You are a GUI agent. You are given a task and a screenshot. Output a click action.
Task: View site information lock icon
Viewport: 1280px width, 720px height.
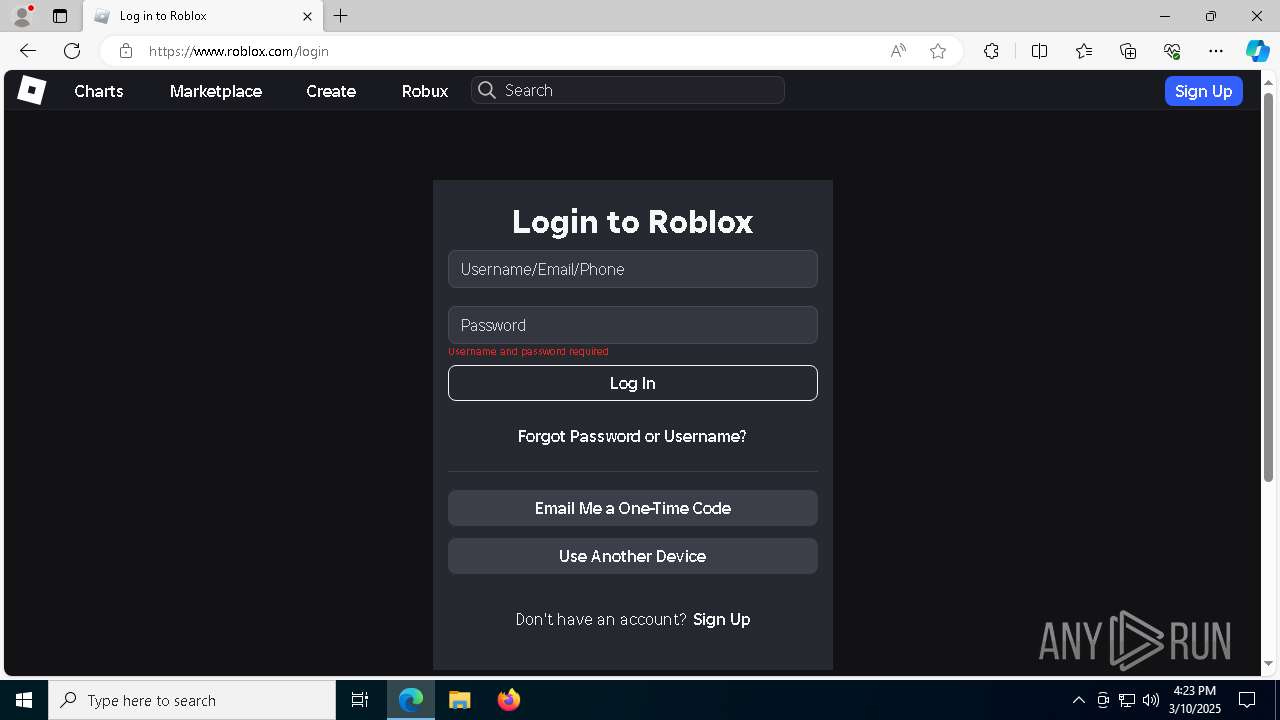point(125,51)
